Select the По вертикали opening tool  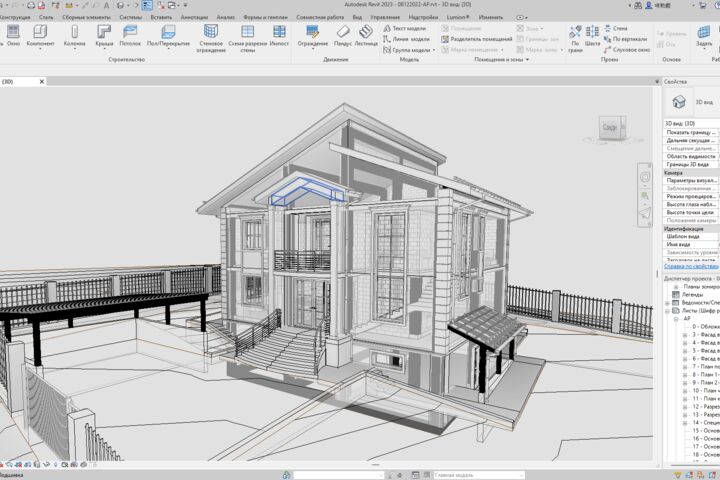coord(625,39)
